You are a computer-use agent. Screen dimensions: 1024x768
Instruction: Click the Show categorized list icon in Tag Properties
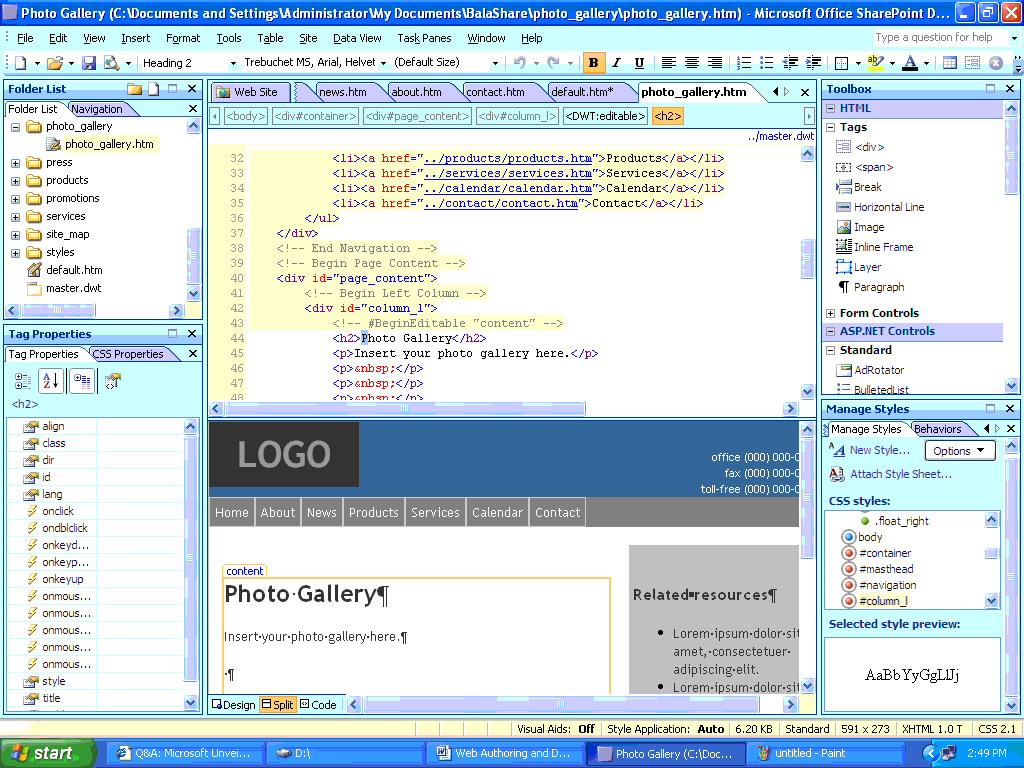point(22,381)
